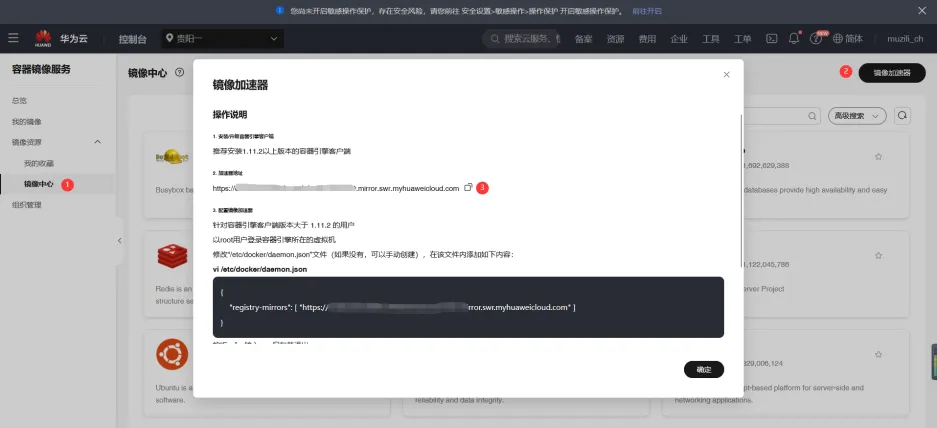The height and width of the screenshot is (428, 937).
Task: Click '推荐安装1.11.2以上版本的容器引擎客户端' text
Action: click(281, 151)
